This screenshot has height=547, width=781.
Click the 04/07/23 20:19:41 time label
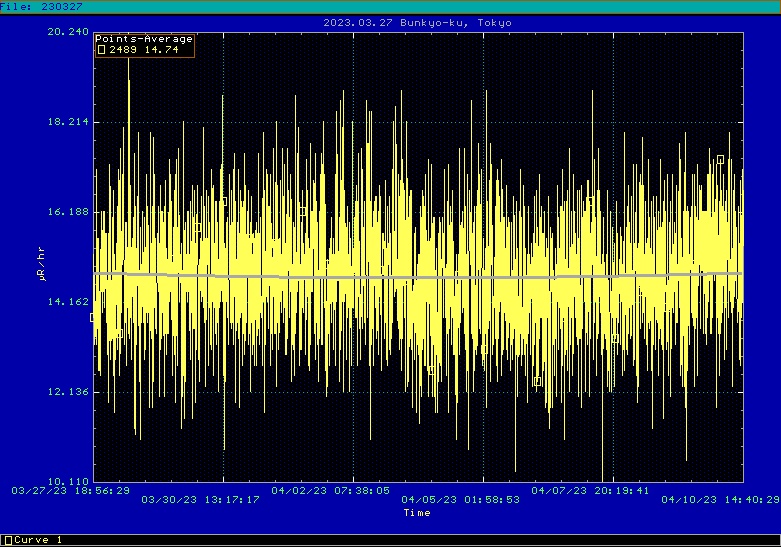tap(590, 491)
